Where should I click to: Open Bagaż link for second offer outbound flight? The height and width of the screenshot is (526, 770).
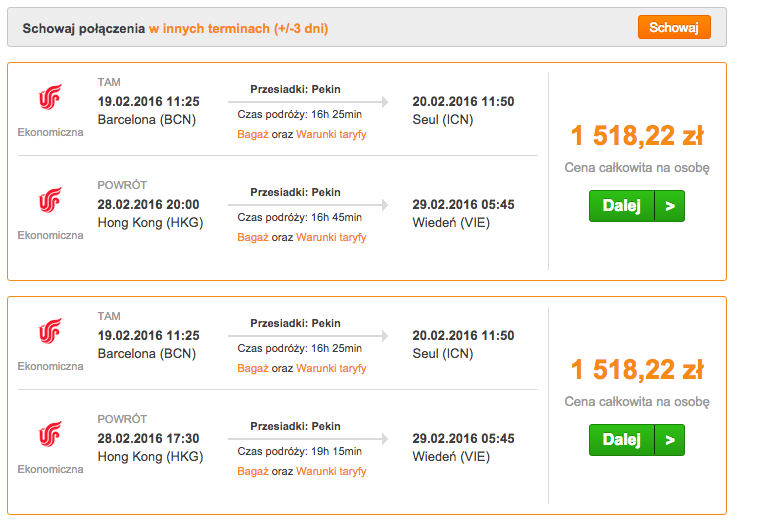click(x=253, y=368)
